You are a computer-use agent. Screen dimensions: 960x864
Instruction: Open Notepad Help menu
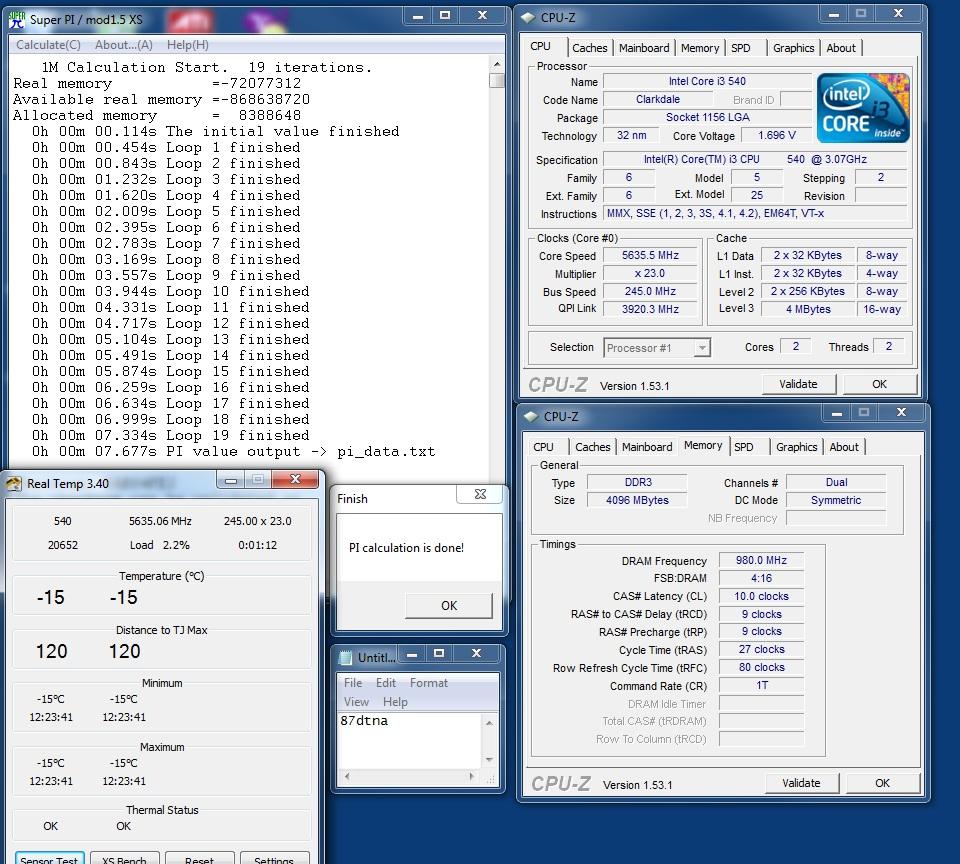395,702
